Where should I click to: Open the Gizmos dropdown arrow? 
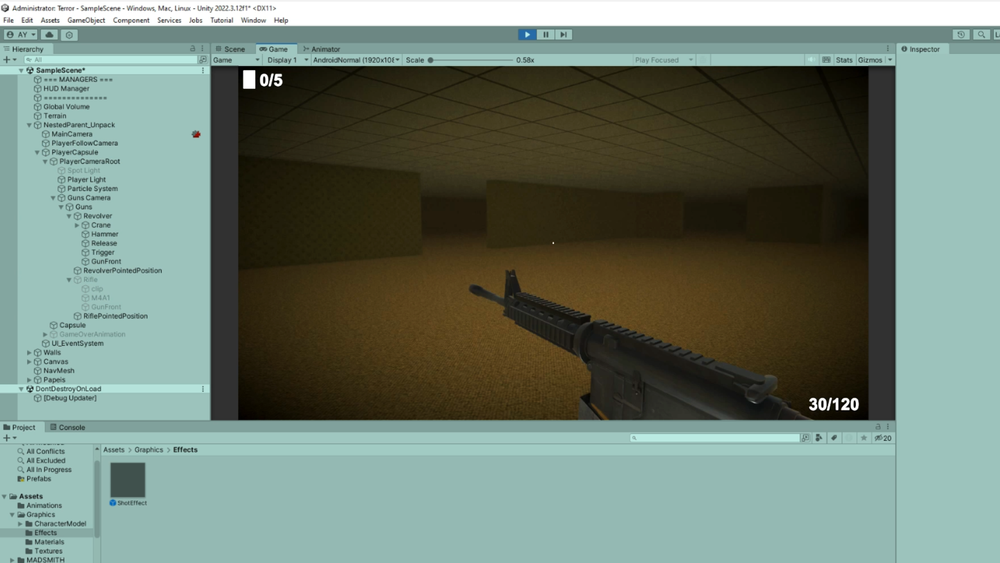pyautogui.click(x=890, y=60)
